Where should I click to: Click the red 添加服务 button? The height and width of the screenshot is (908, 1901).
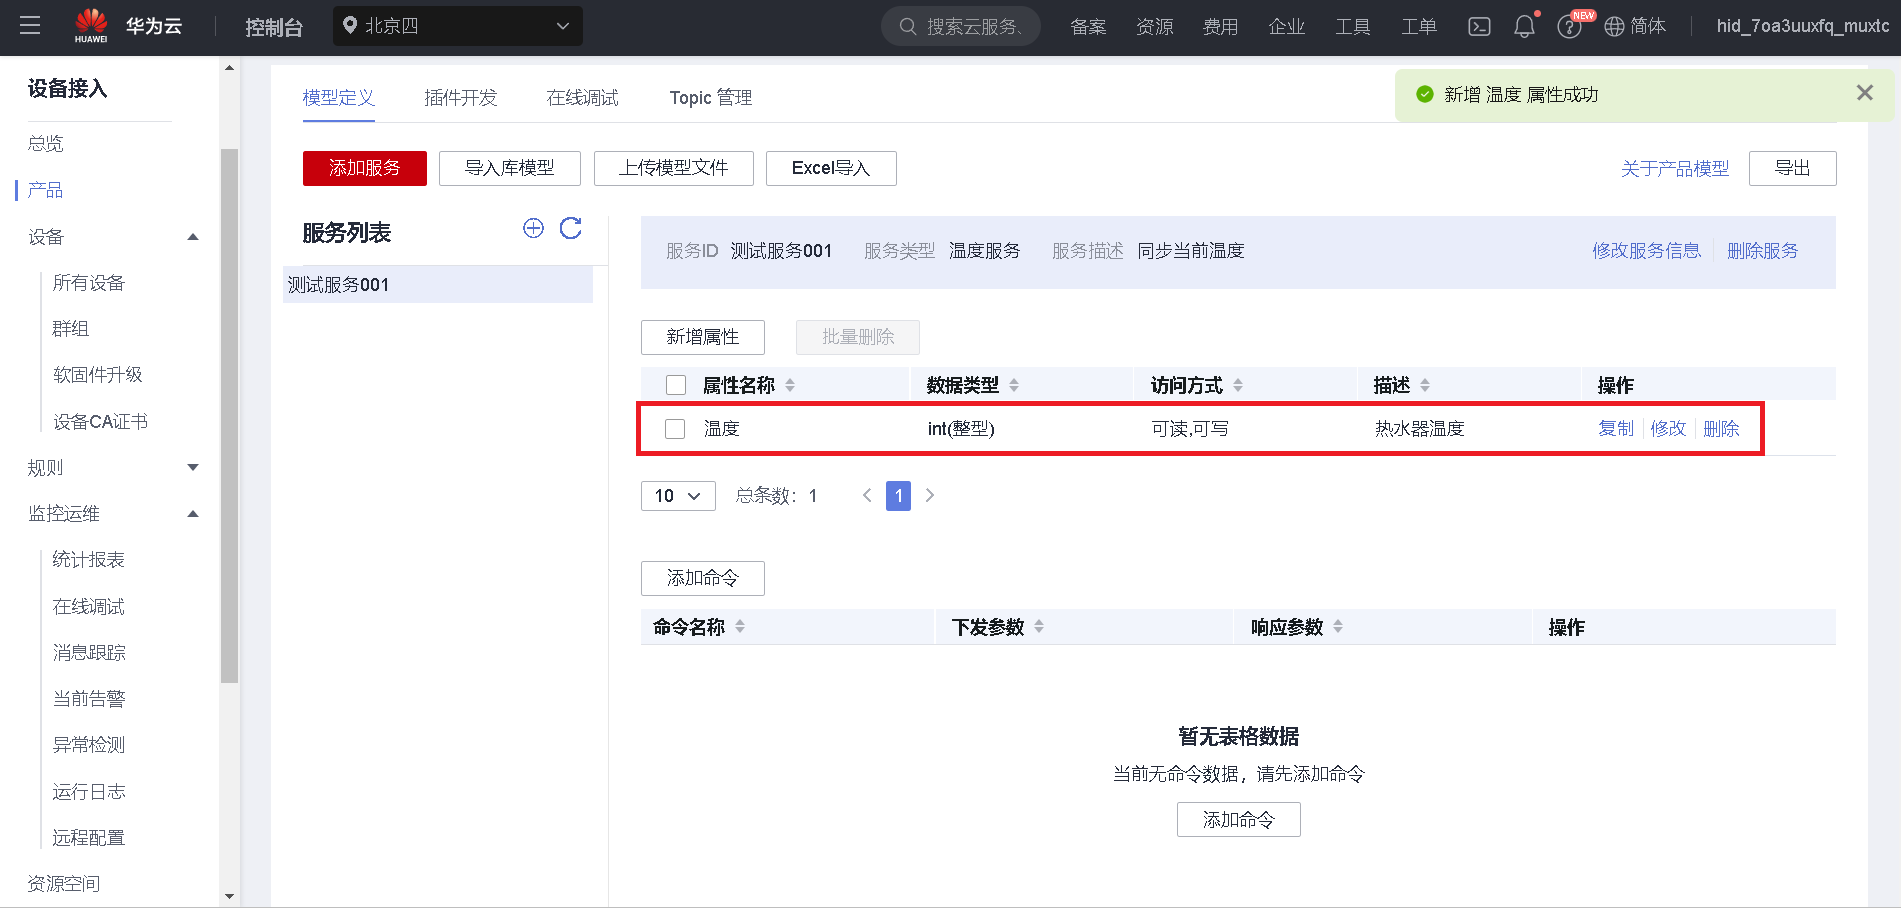(365, 168)
